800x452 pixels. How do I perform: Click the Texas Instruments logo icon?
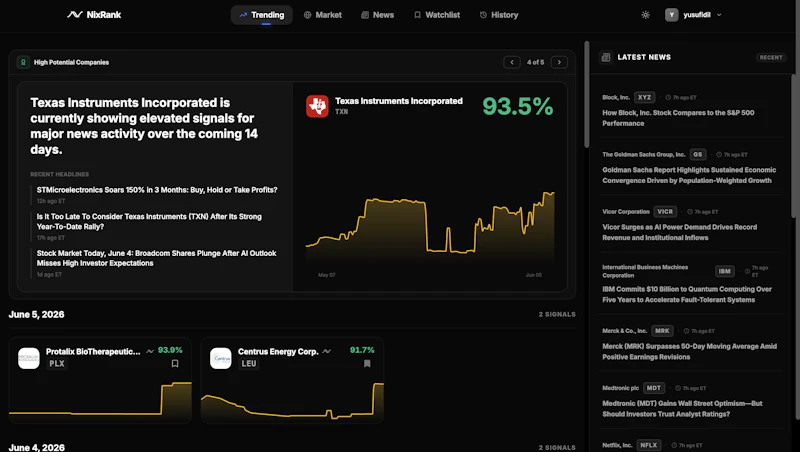point(317,106)
